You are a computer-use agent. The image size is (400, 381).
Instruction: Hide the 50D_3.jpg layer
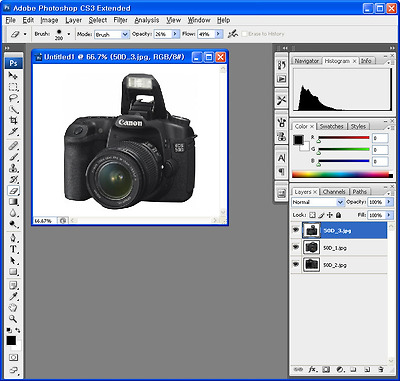[x=295, y=230]
